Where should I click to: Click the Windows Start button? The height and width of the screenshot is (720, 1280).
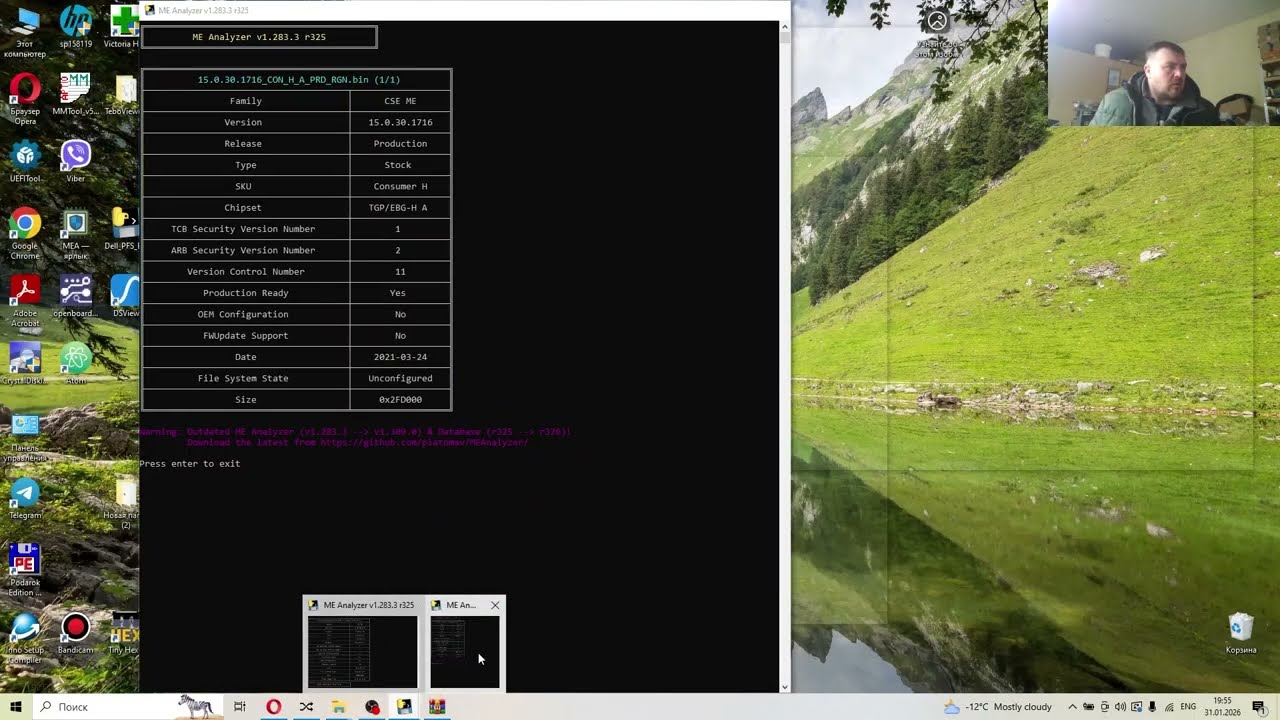click(16, 707)
